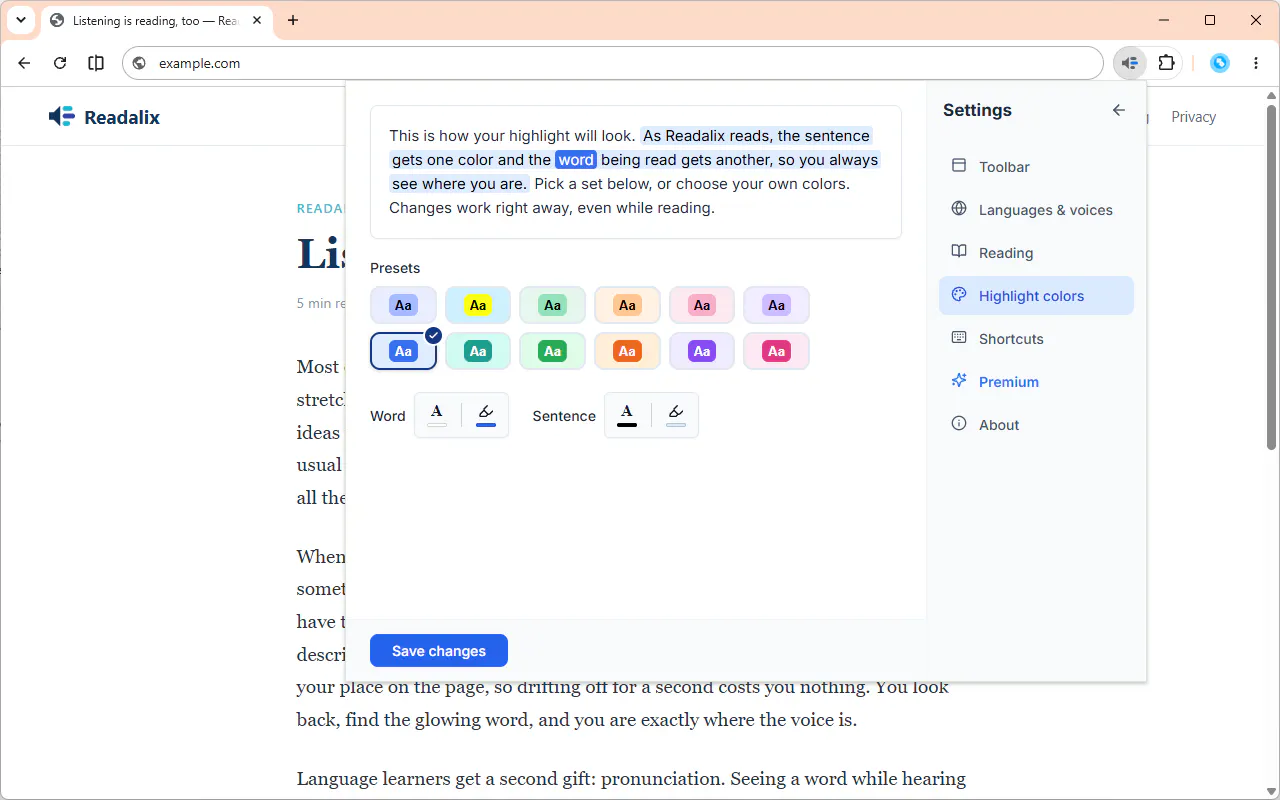1280x800 pixels.
Task: Minimize the browser window
Action: click(1164, 20)
